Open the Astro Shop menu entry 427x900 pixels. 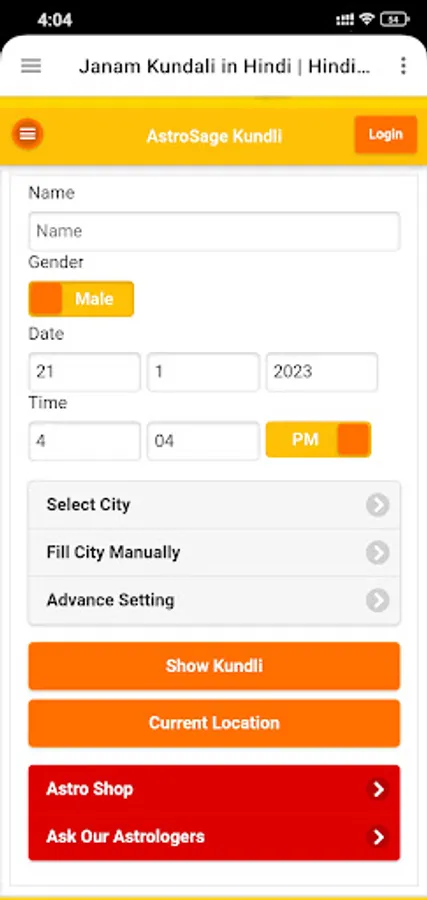click(214, 789)
